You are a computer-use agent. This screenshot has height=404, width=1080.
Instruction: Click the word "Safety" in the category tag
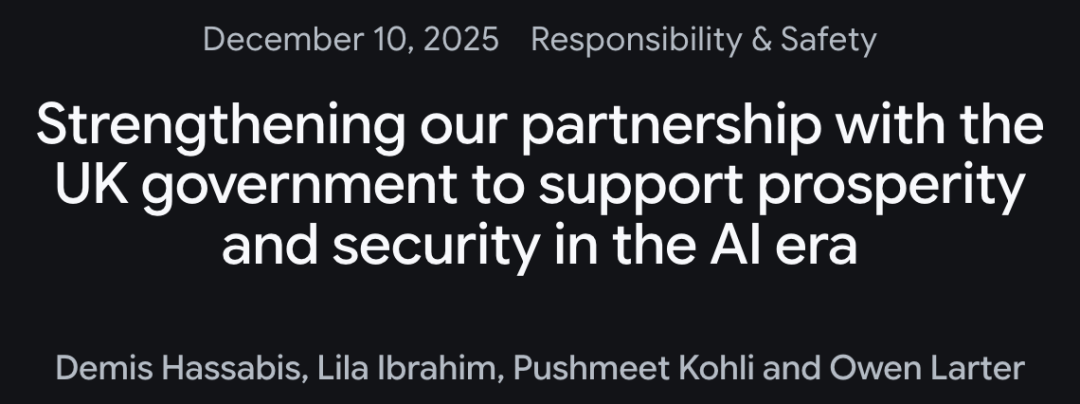[x=828, y=40]
